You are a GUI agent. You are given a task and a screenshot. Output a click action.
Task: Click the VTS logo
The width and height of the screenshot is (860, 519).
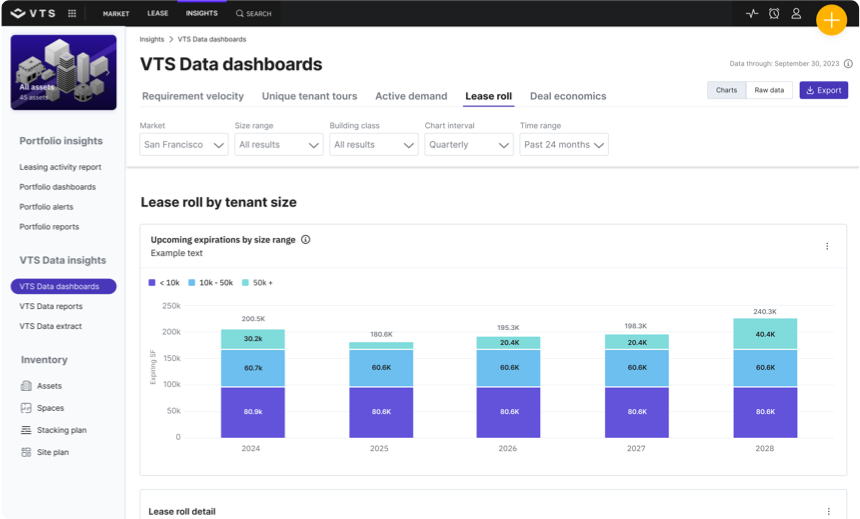click(34, 14)
